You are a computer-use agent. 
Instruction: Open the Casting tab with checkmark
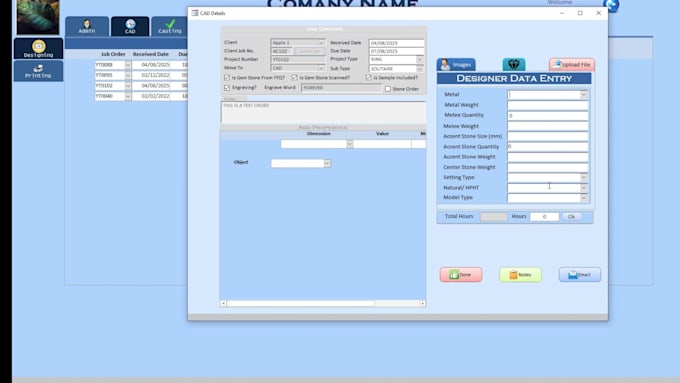170,26
